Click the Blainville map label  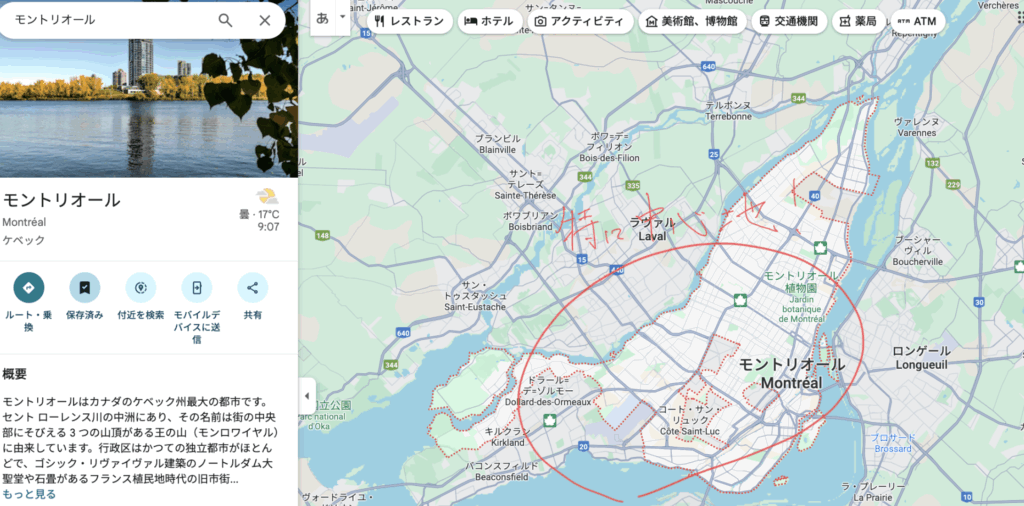[498, 144]
